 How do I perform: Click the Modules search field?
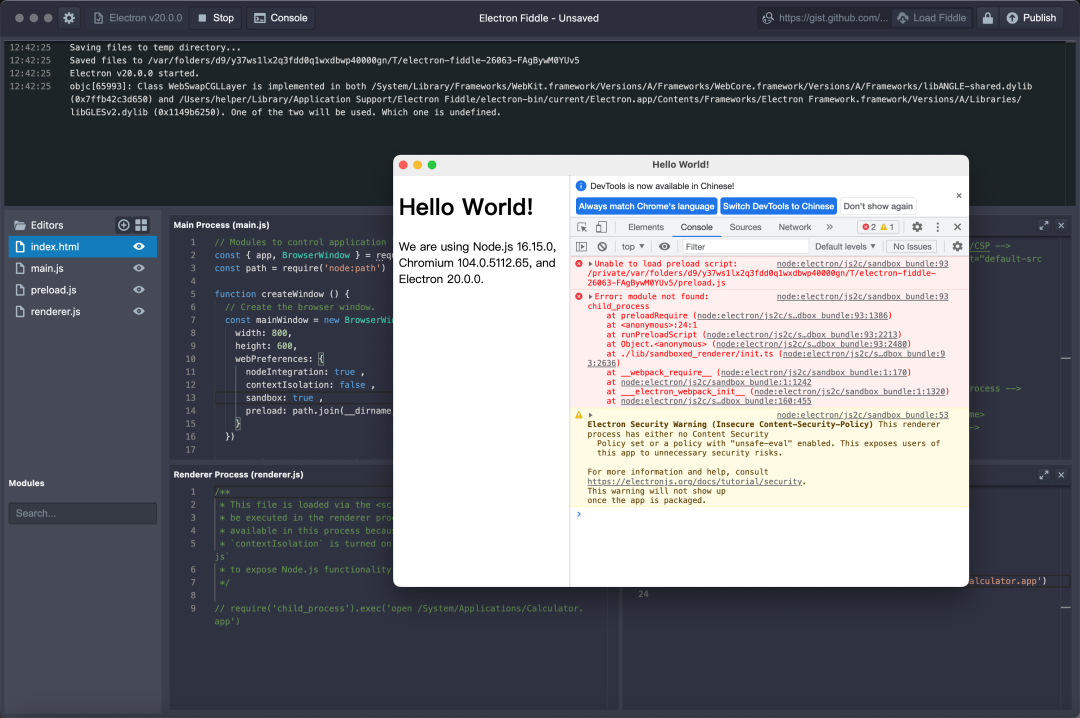[x=83, y=513]
